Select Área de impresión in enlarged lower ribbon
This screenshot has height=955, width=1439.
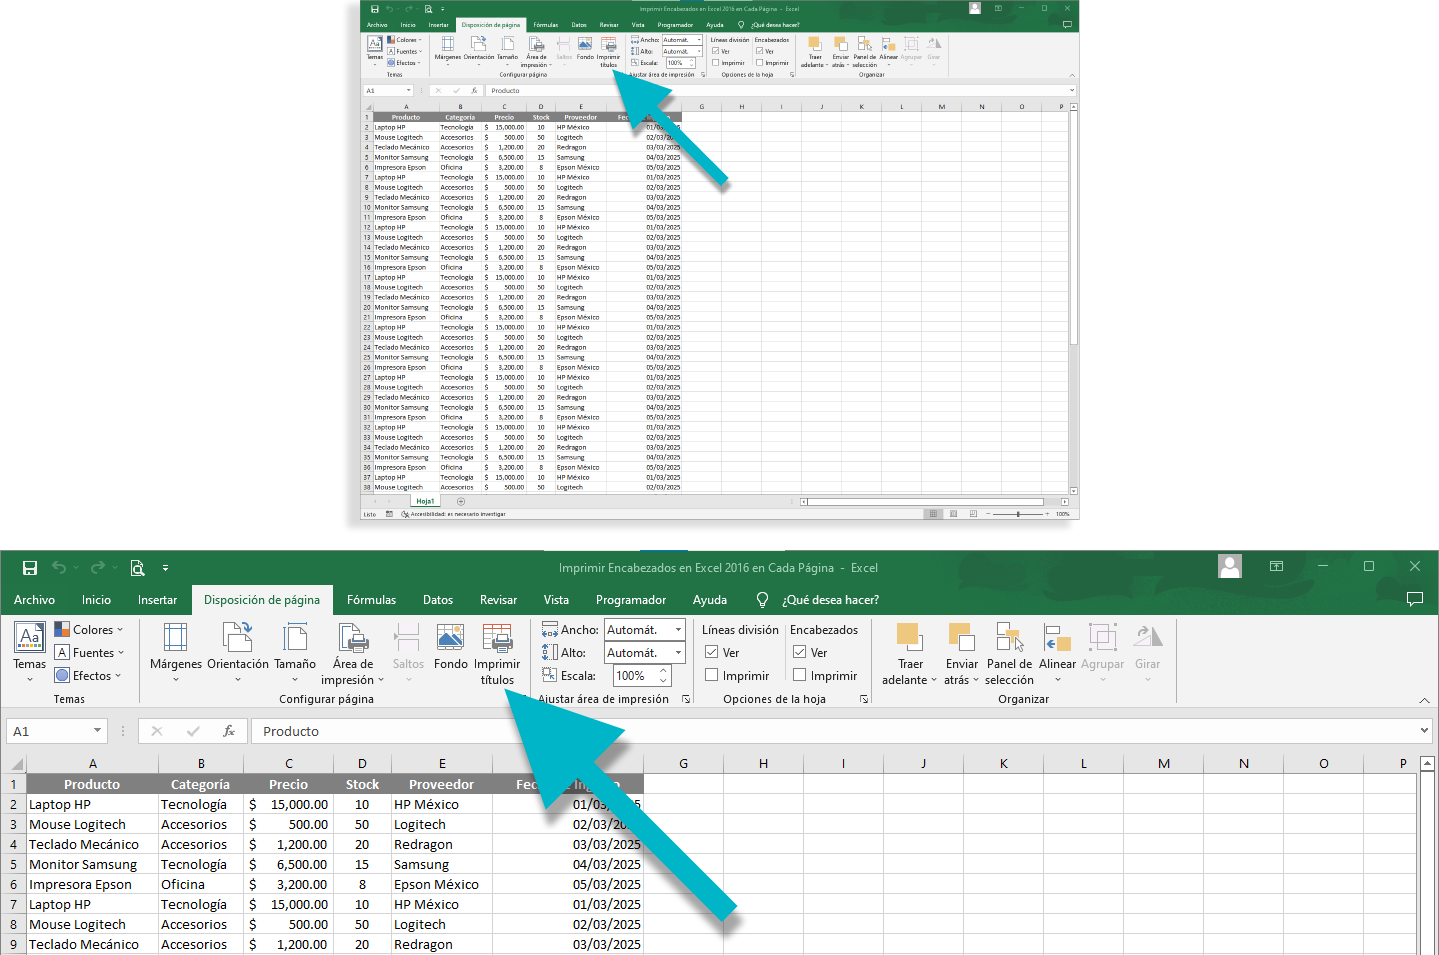[353, 640]
